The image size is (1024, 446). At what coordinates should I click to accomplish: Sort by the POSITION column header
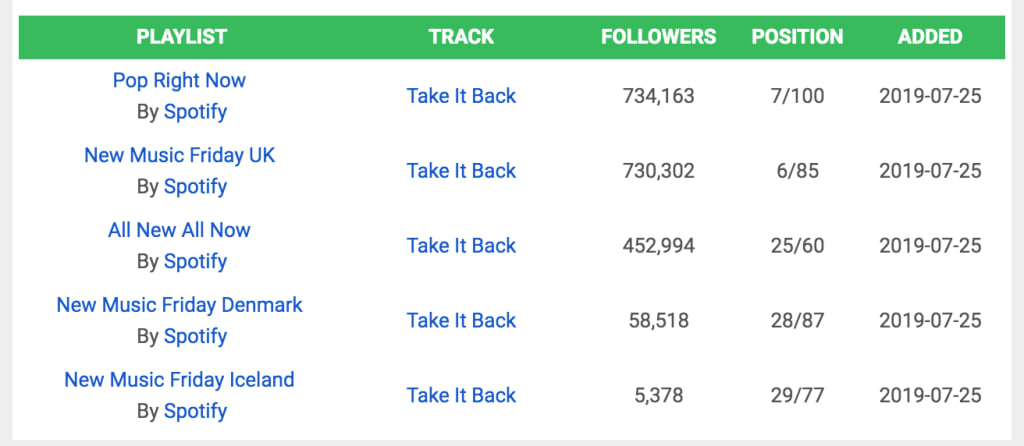(x=797, y=37)
